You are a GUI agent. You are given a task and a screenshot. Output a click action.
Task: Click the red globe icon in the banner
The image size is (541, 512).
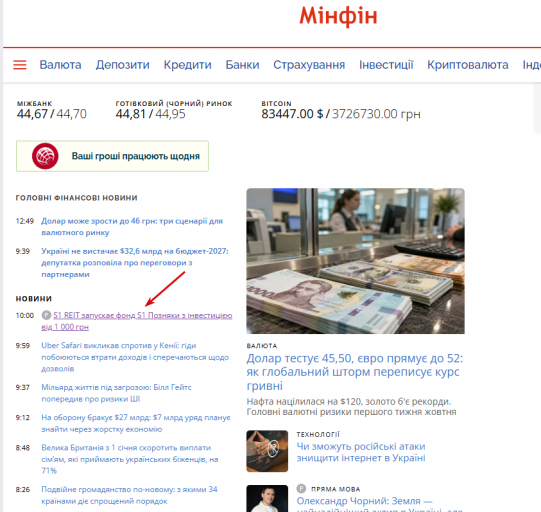(x=45, y=156)
